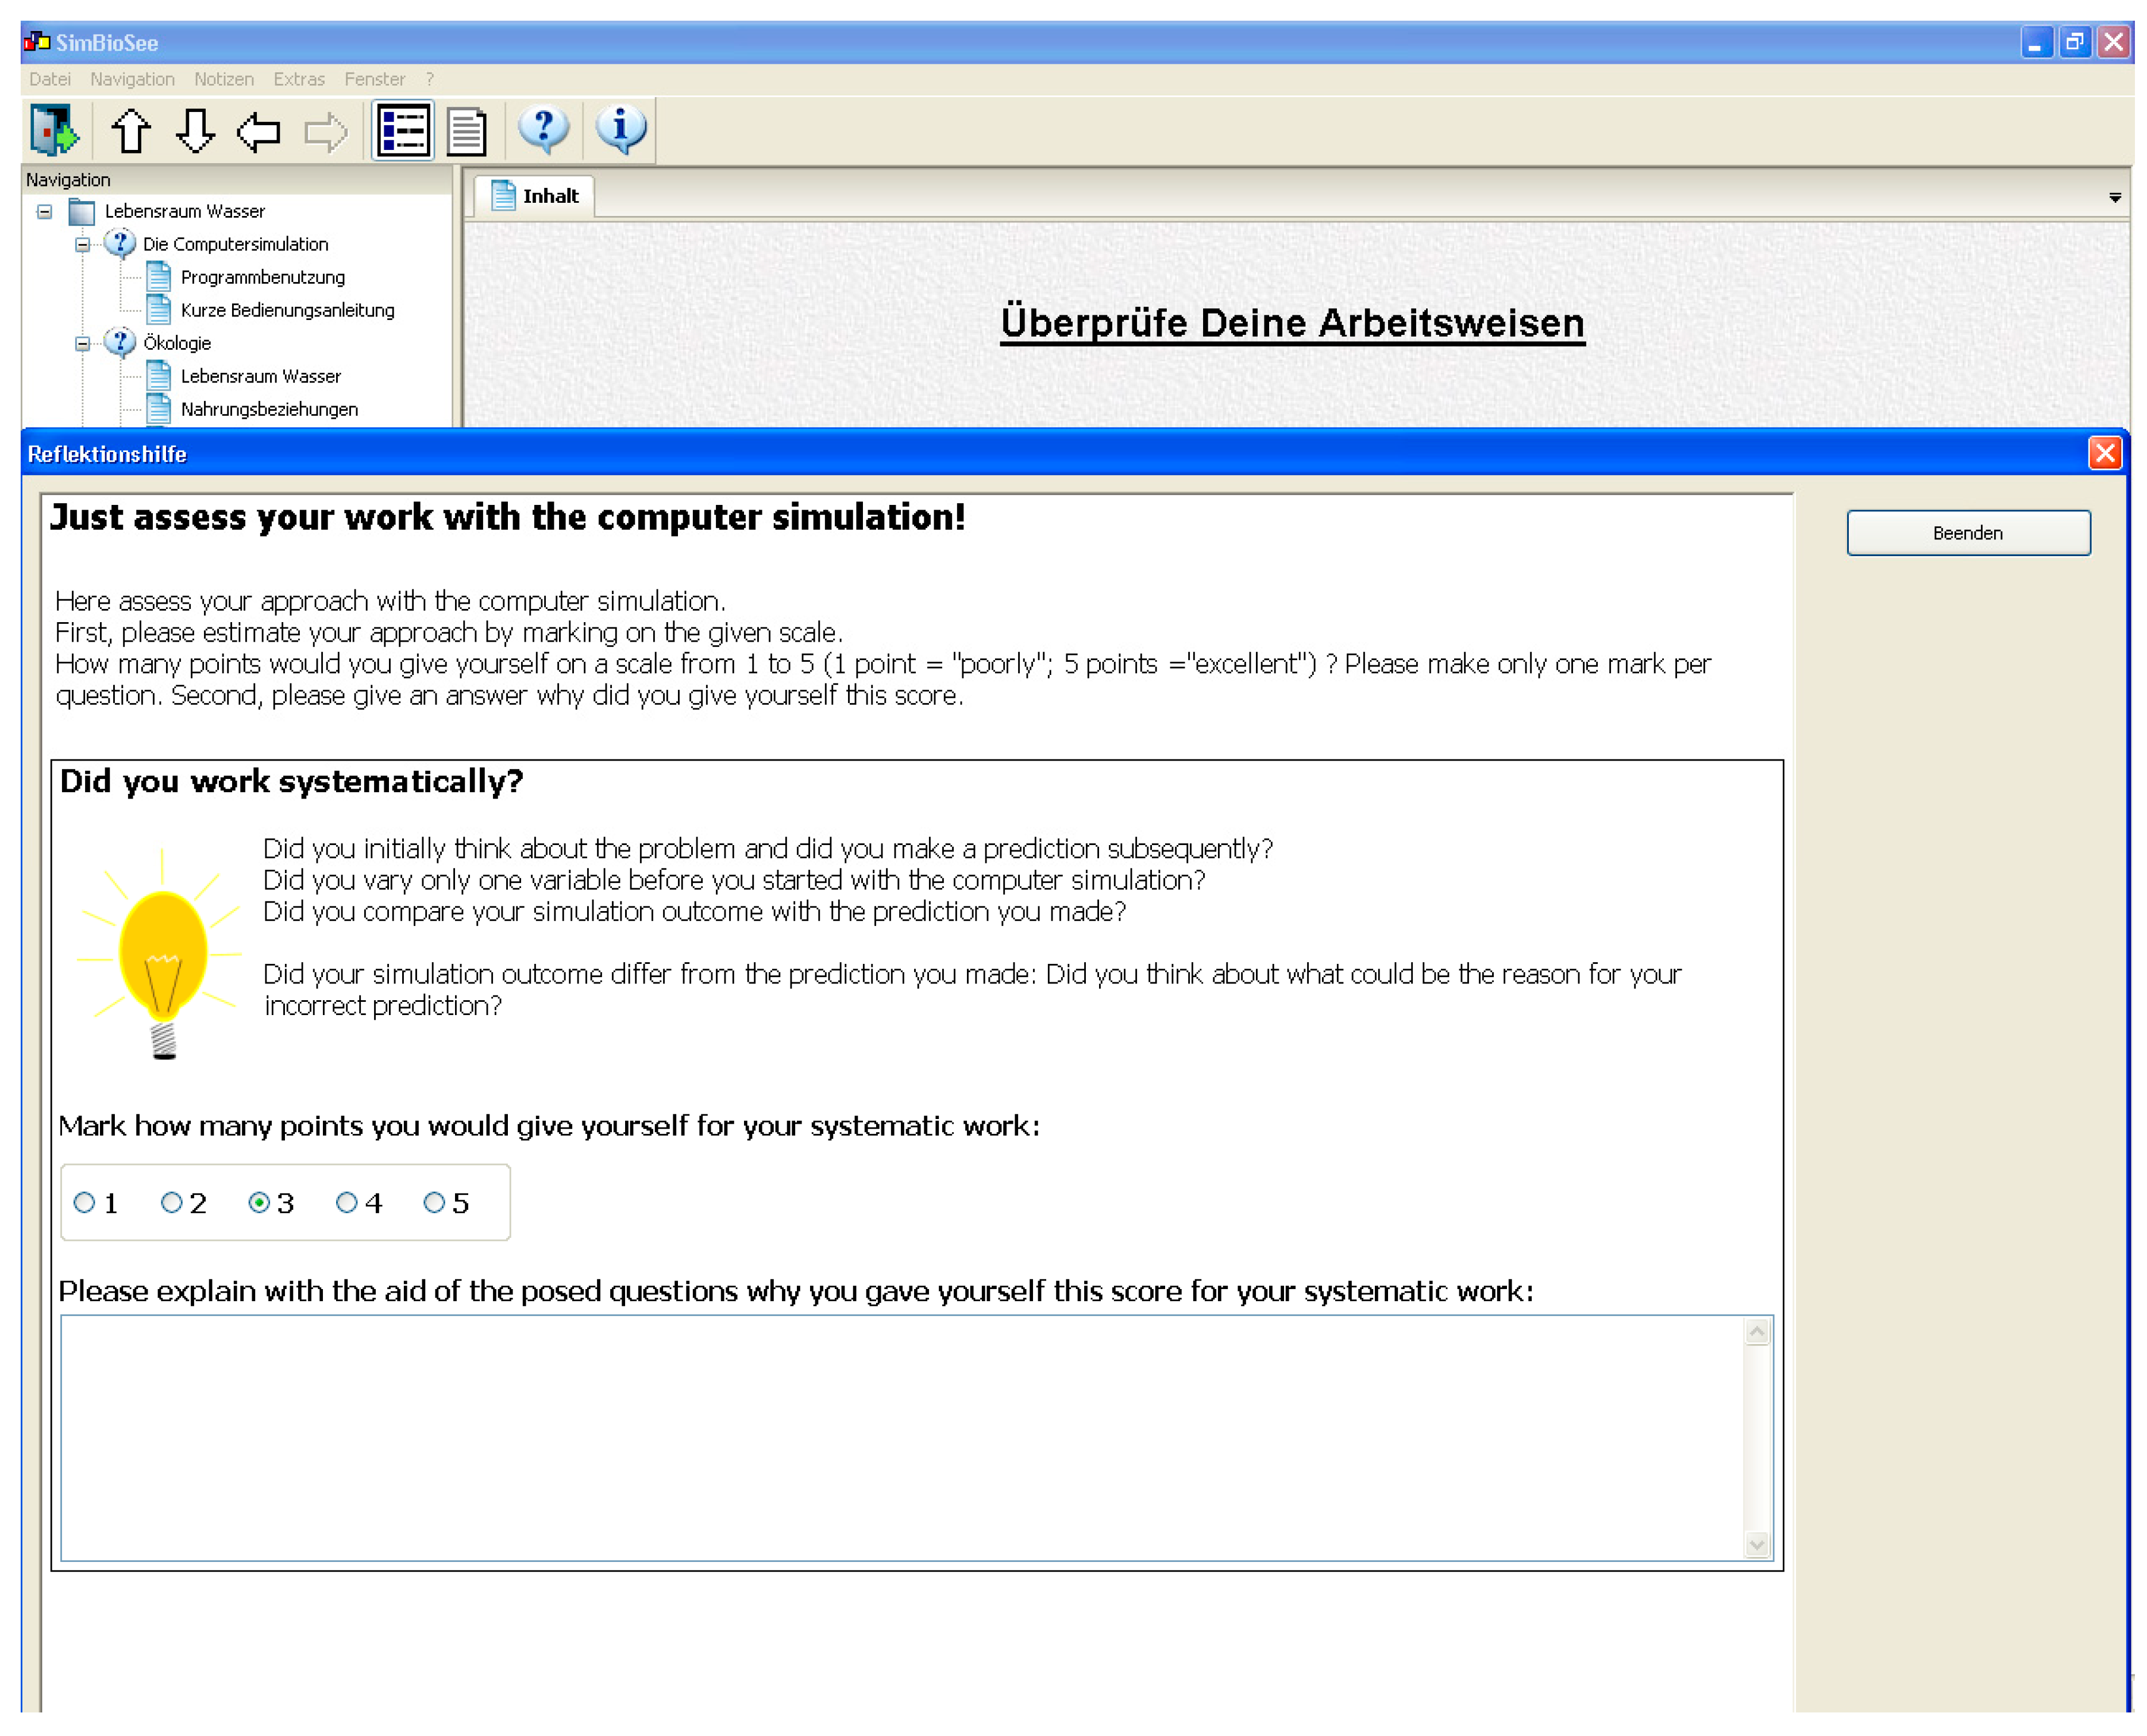Click the back left arrow icon

coord(259,131)
